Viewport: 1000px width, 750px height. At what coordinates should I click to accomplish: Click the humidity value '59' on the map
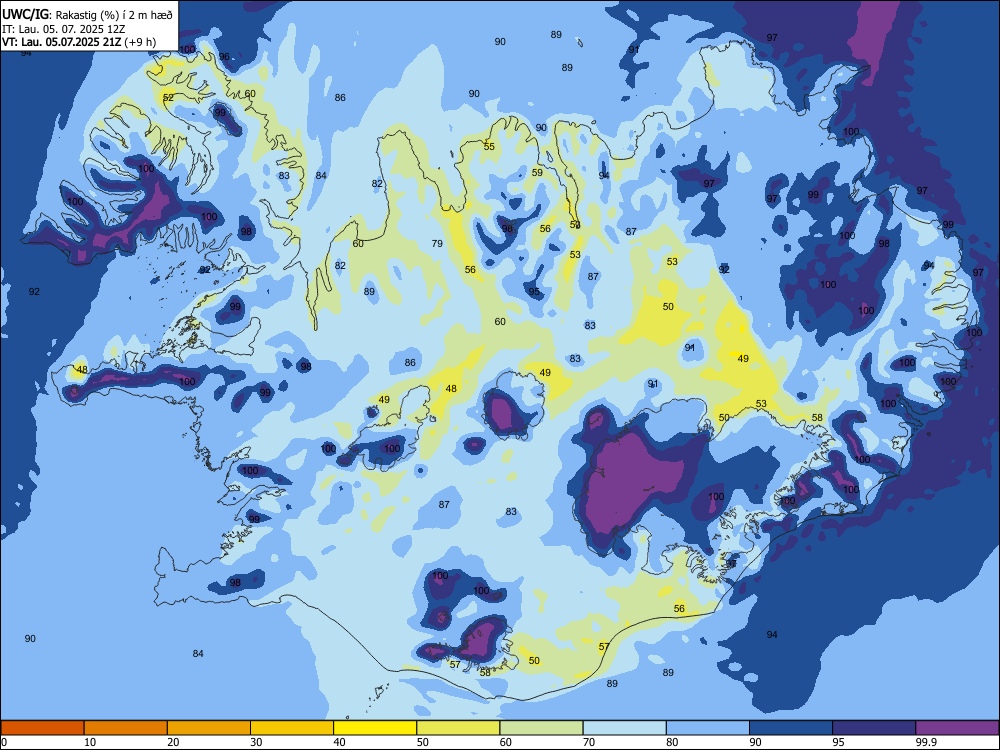537,173
